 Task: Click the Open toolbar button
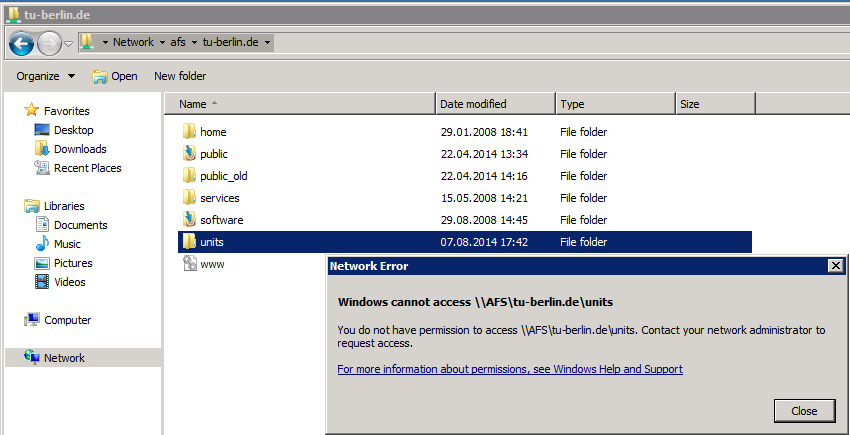coord(115,76)
